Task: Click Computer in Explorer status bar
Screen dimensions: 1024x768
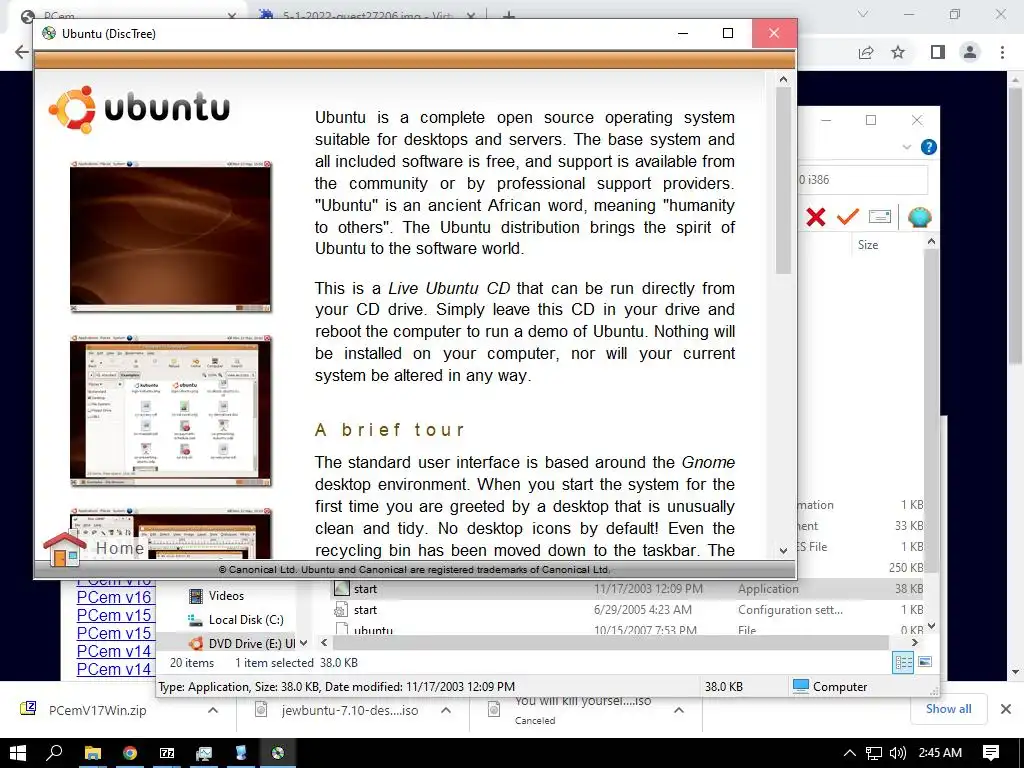Action: coord(829,686)
